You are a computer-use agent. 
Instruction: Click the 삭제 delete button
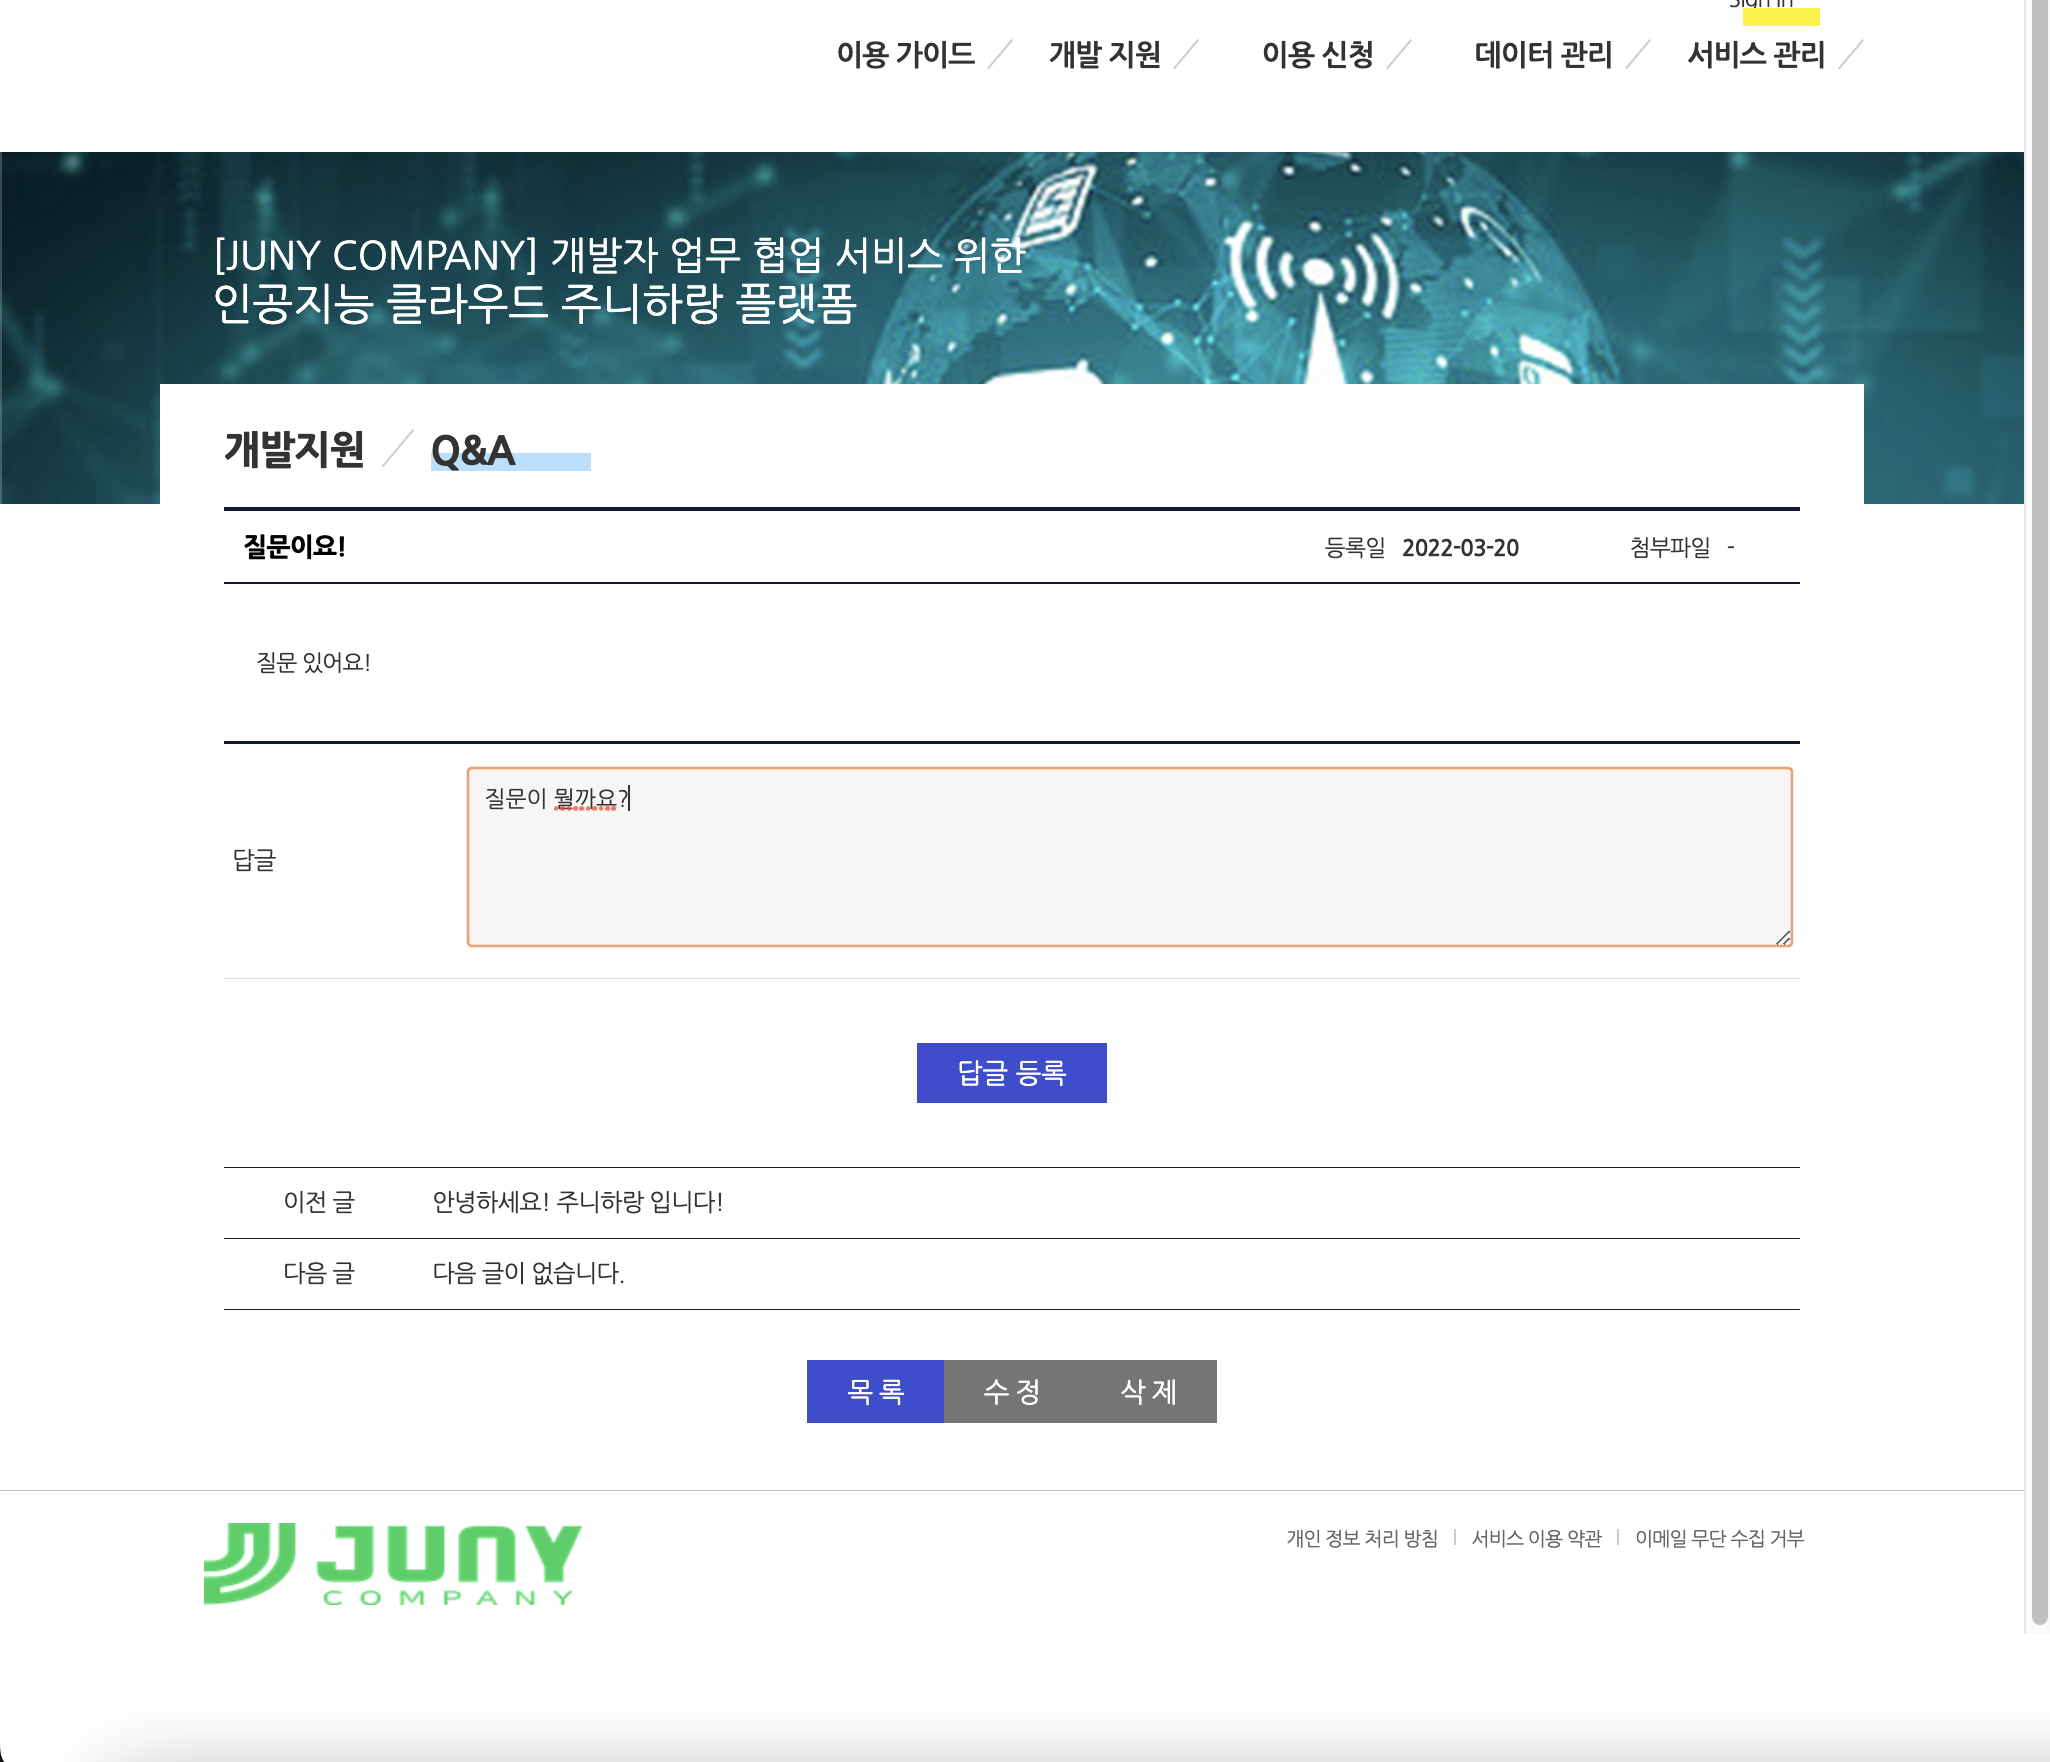(x=1149, y=1391)
